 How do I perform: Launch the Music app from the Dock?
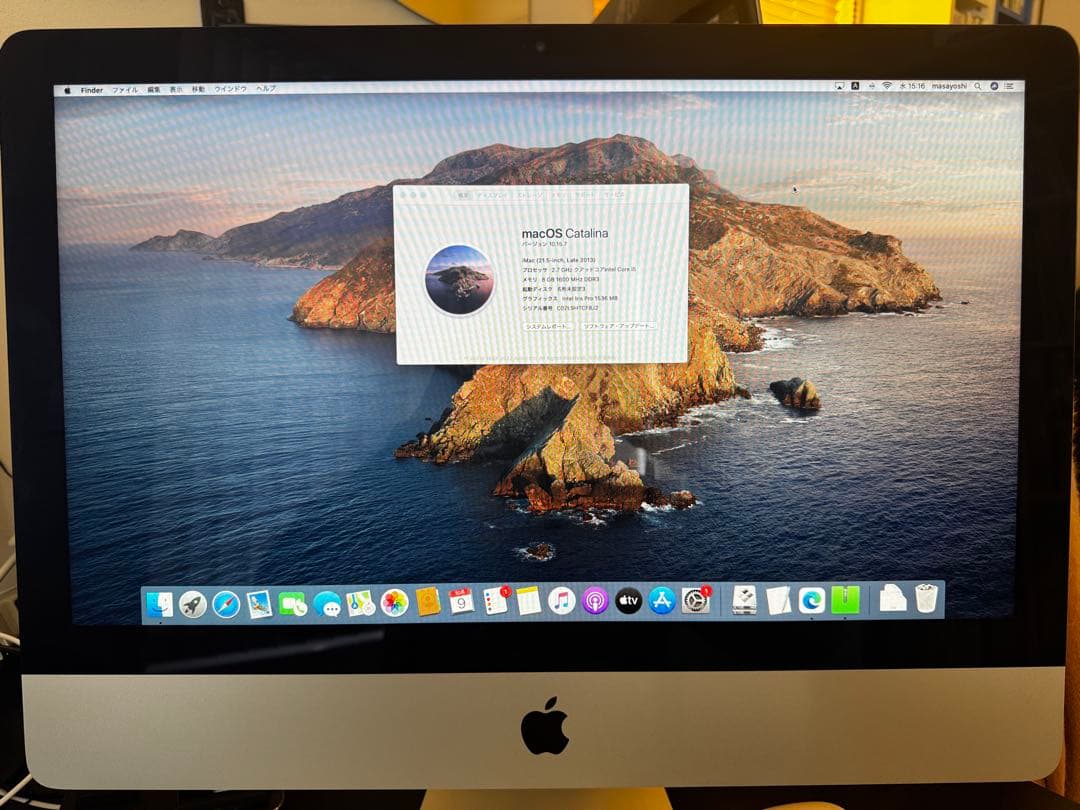click(562, 601)
